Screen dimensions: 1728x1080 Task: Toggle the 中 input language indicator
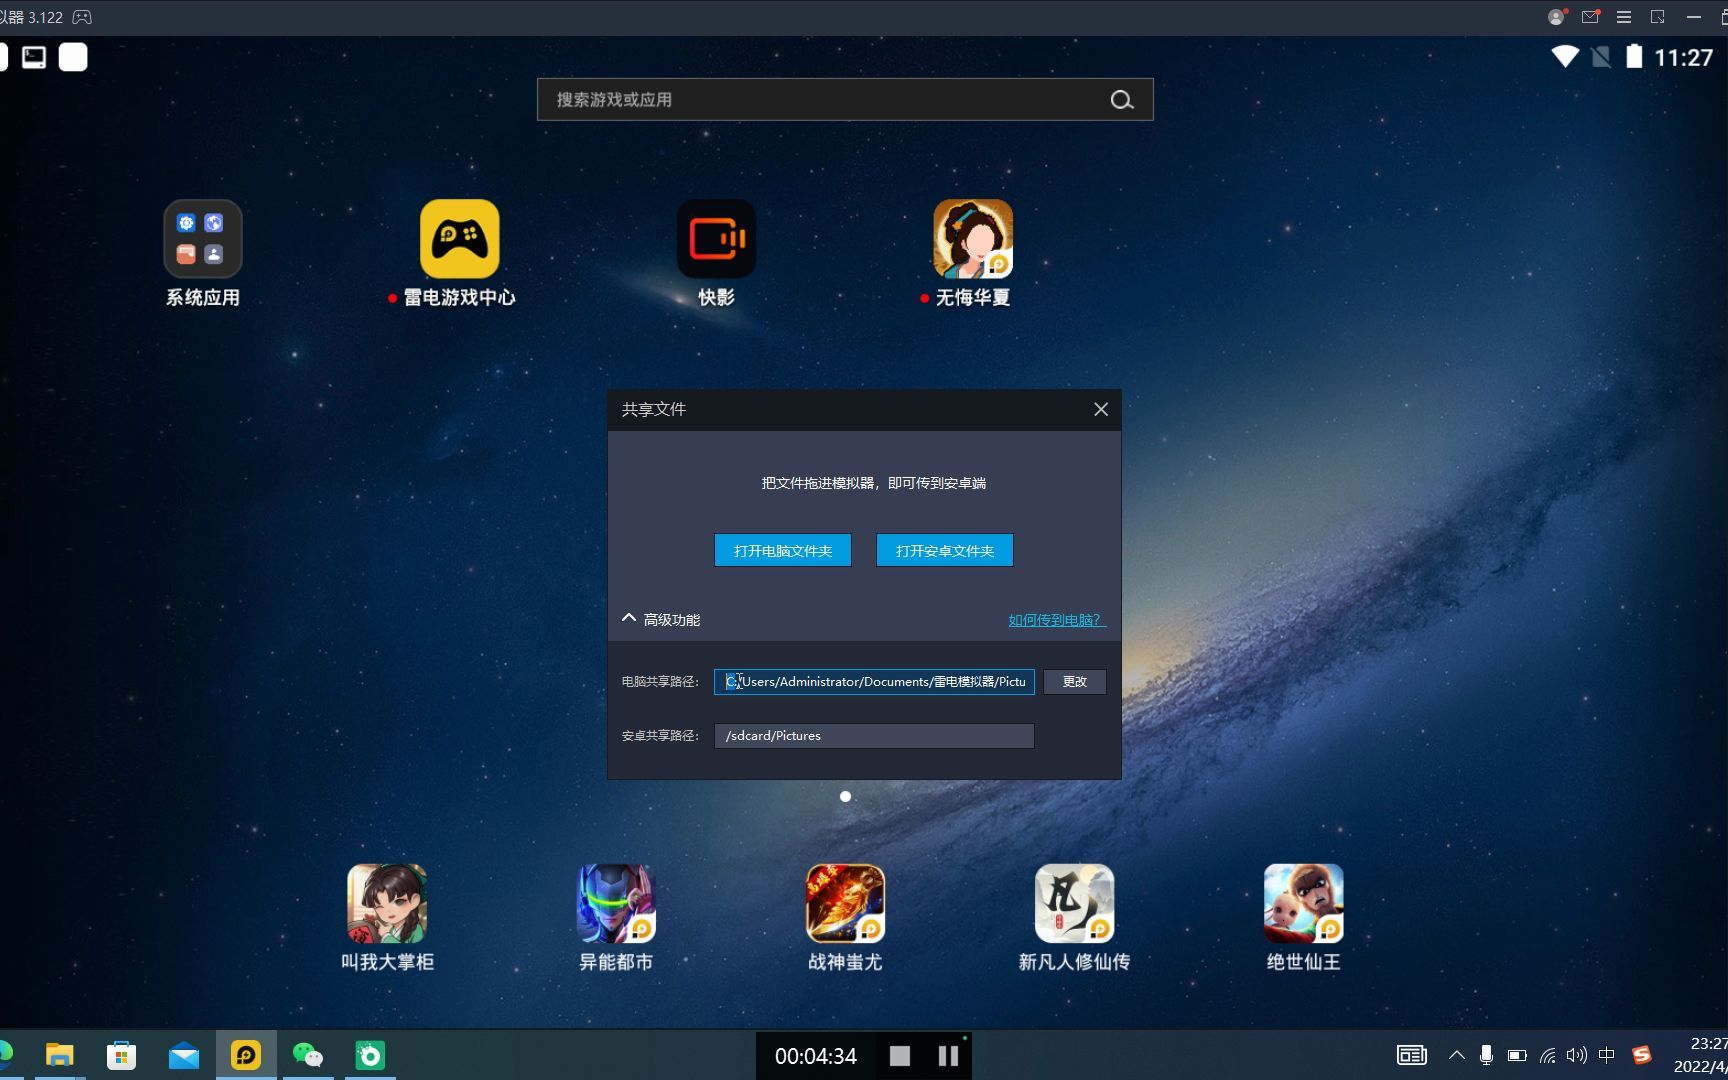1607,1055
